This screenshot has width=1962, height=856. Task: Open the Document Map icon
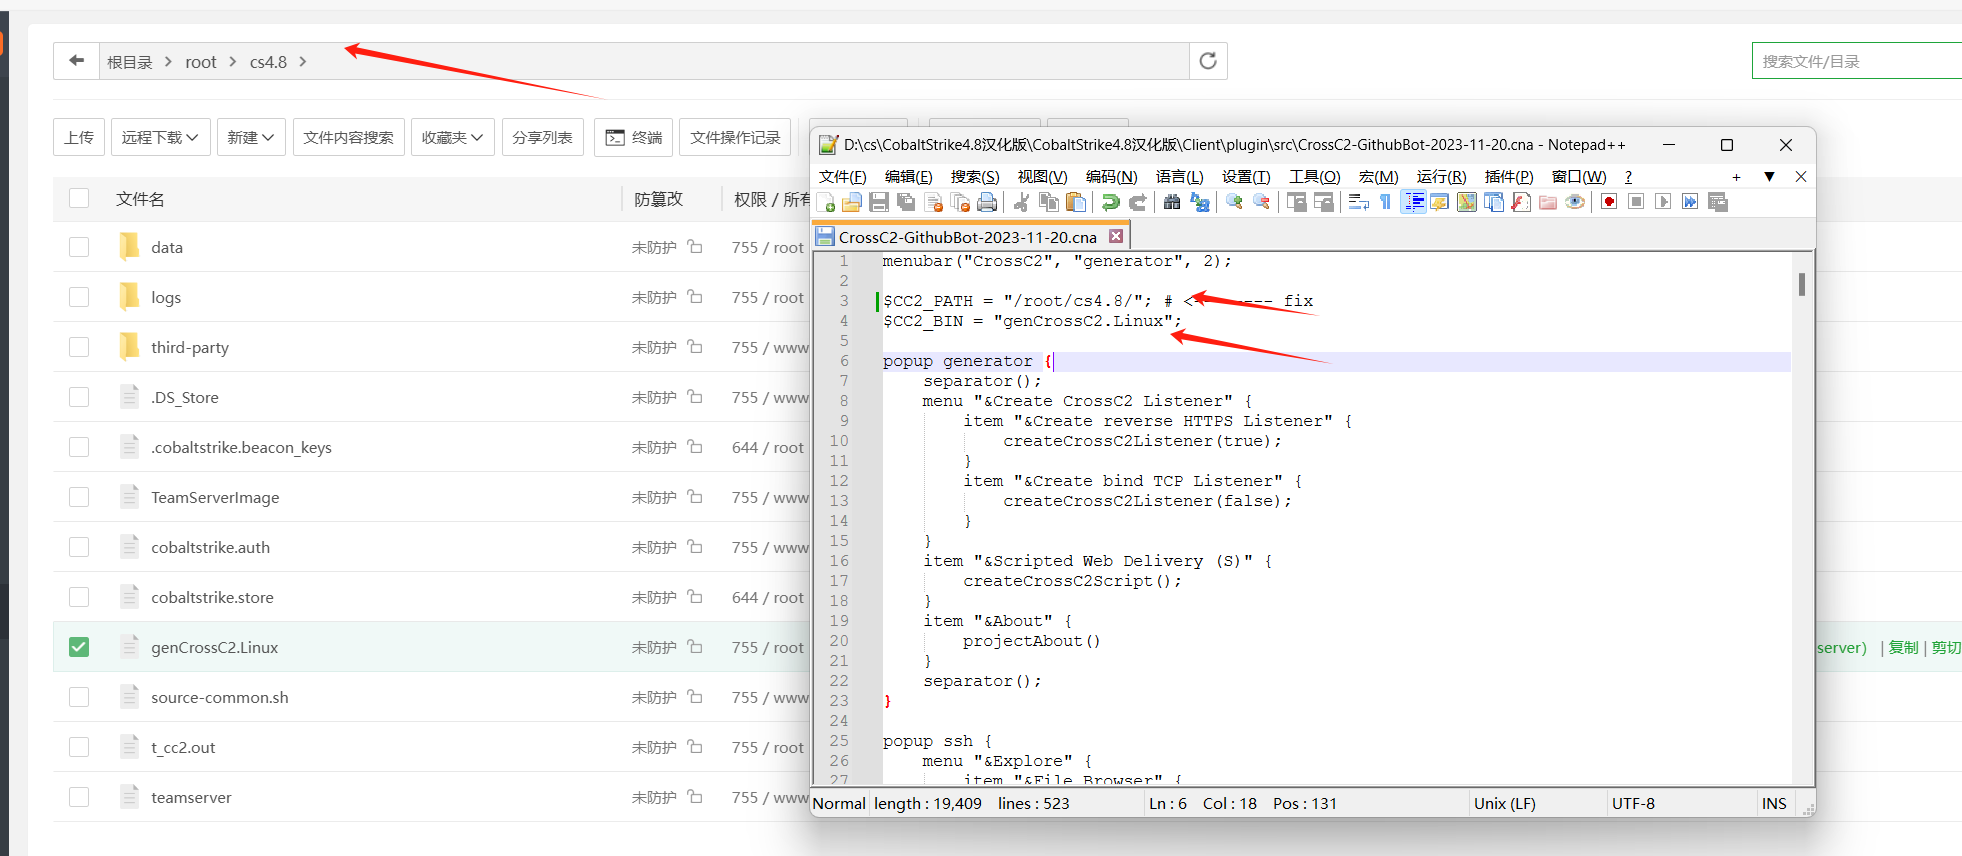(x=1467, y=202)
